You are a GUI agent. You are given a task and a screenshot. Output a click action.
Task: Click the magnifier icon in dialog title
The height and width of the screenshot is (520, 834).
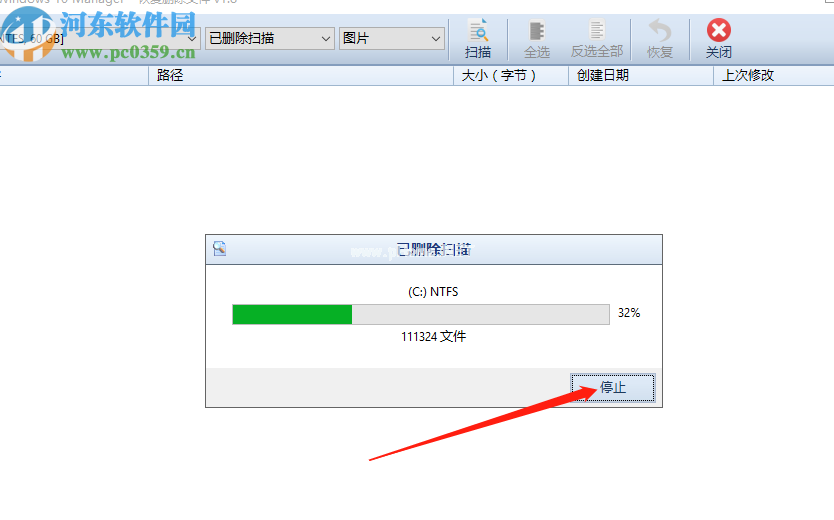click(220, 248)
